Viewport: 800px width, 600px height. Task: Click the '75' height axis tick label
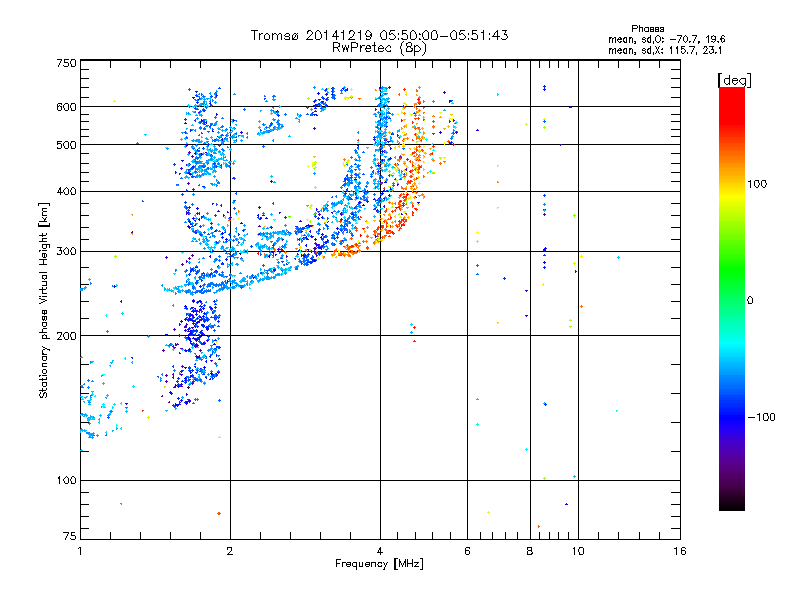coord(70,536)
